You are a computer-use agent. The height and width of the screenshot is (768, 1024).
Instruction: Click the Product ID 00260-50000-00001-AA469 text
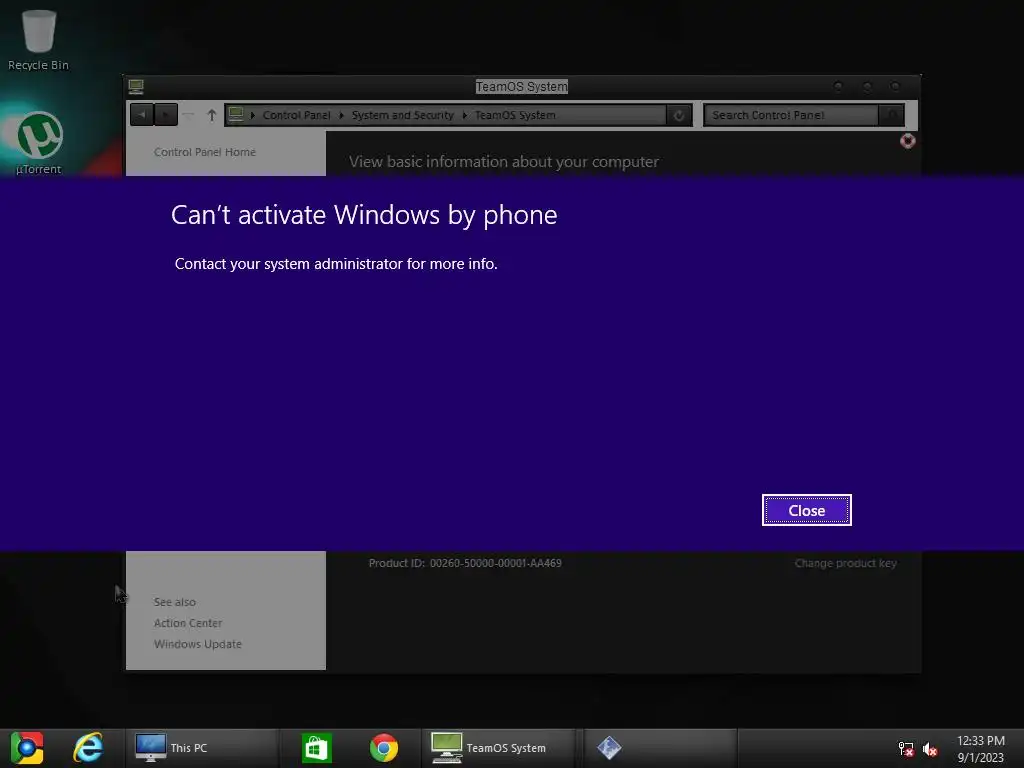pos(465,563)
